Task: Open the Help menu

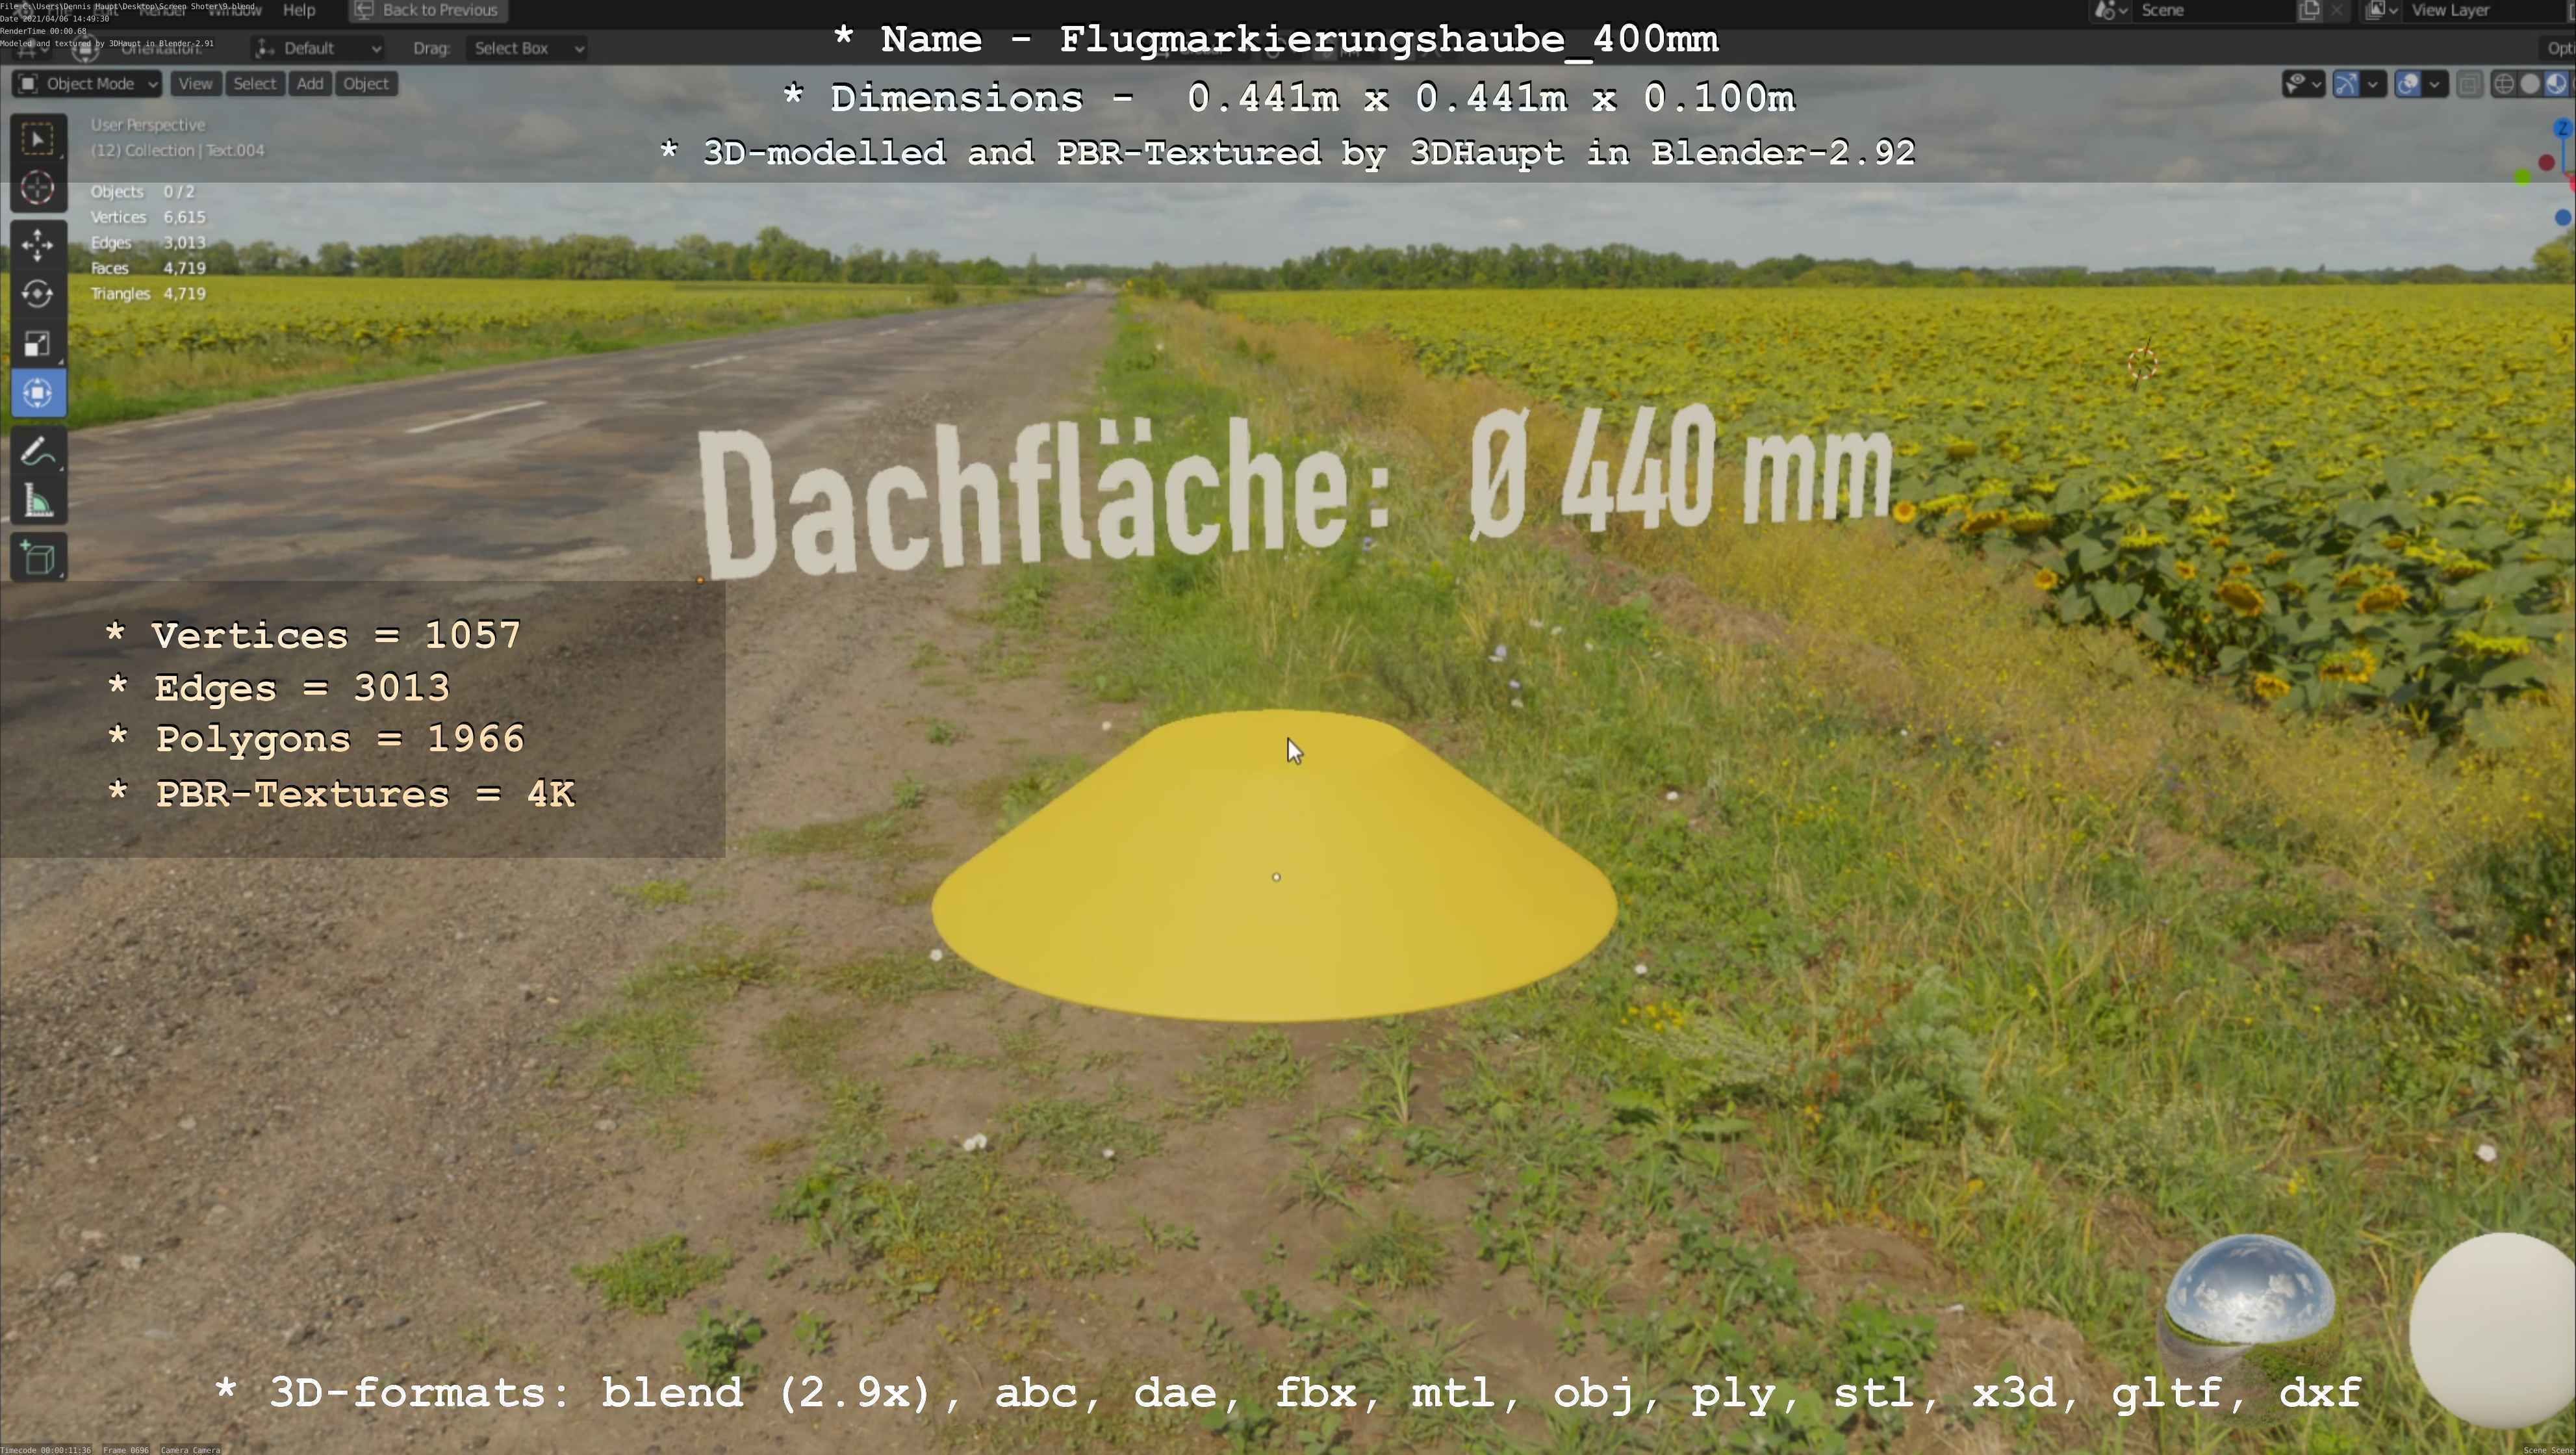Action: (299, 10)
